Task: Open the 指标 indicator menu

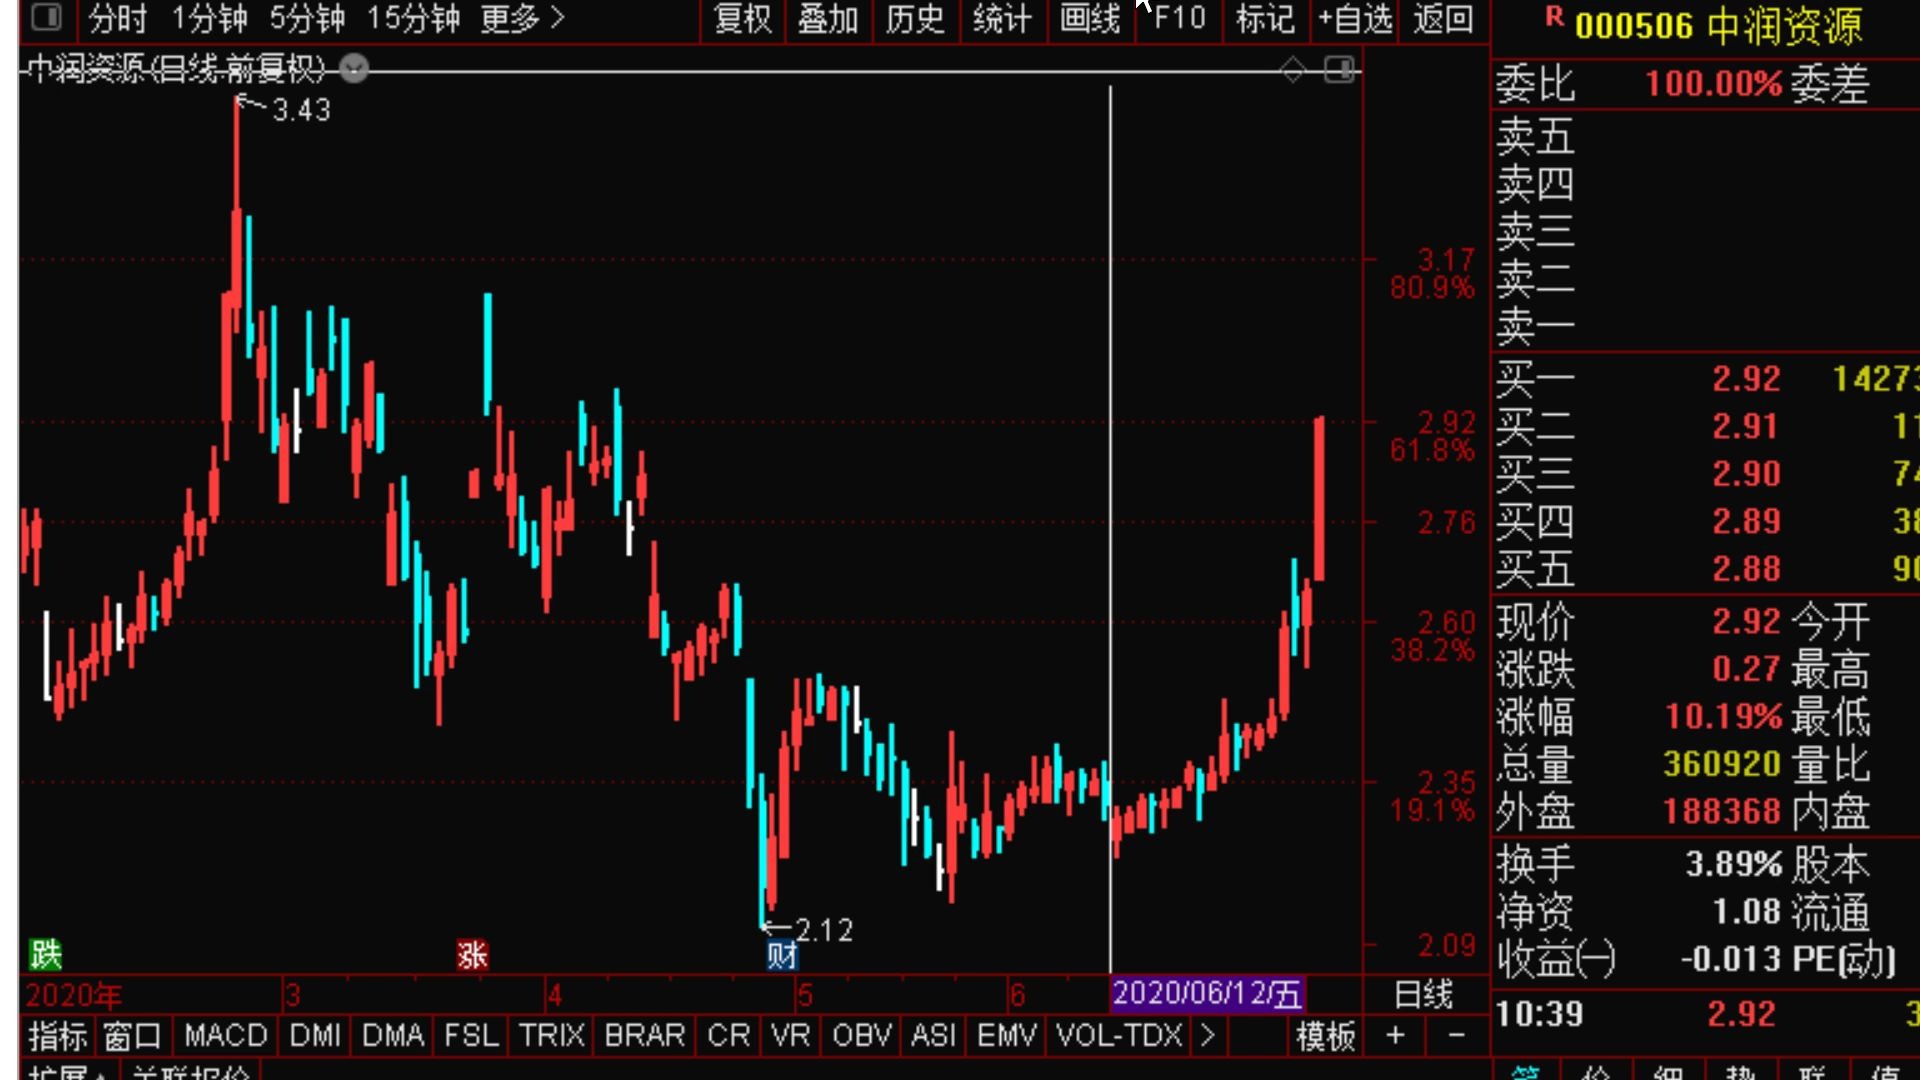Action: (x=58, y=1035)
